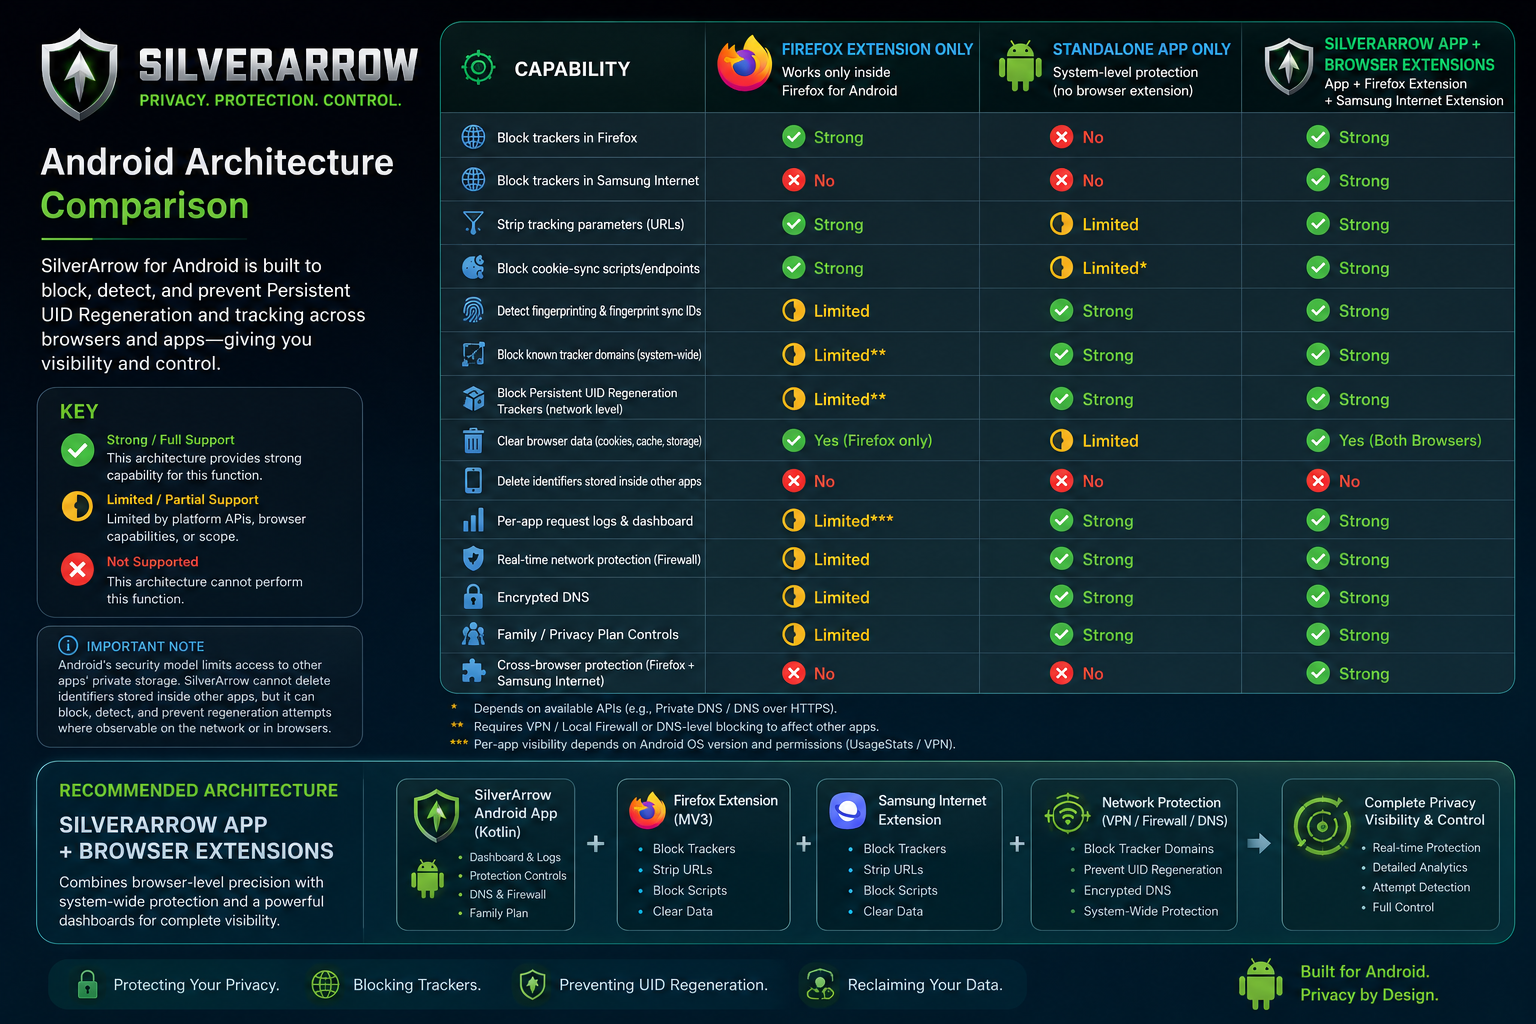Click wifi icon in Network Protection card
The width and height of the screenshot is (1536, 1024).
(x=1068, y=813)
